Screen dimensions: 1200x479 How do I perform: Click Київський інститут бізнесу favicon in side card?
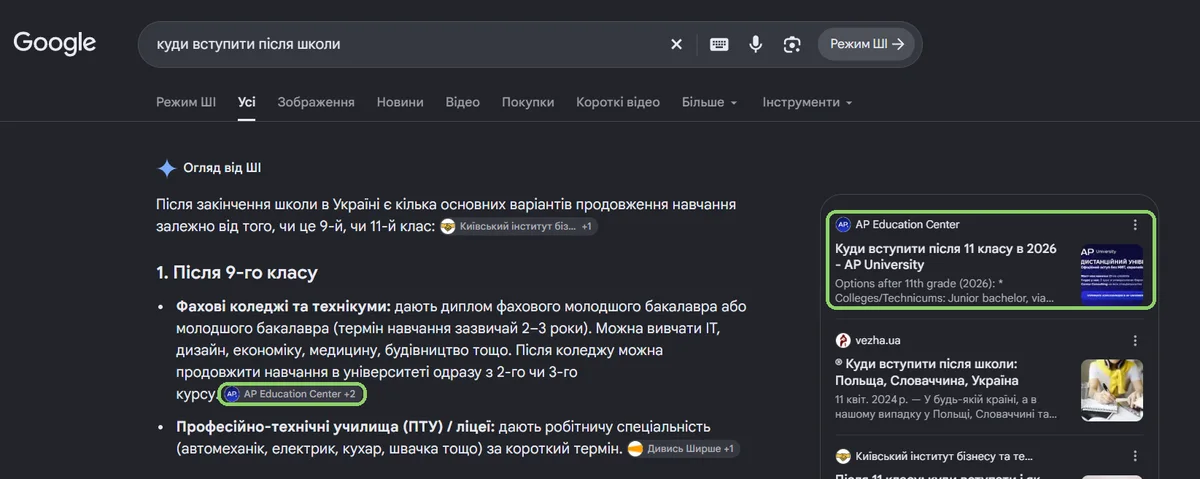pos(843,456)
